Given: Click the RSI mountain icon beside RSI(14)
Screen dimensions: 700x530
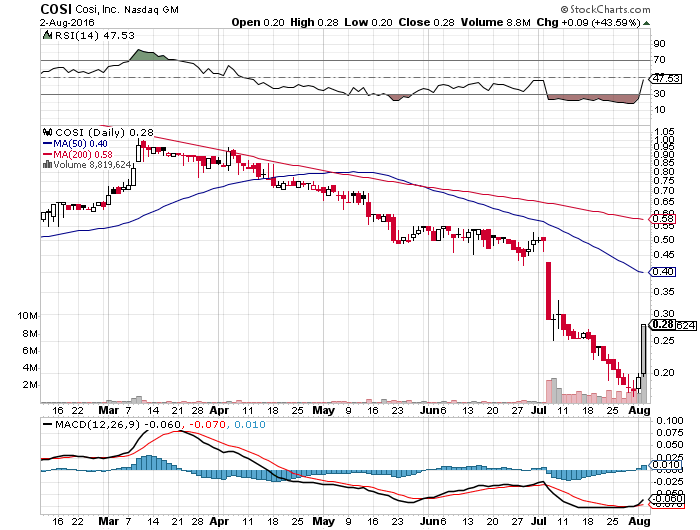Looking at the screenshot, I should [x=47, y=35].
